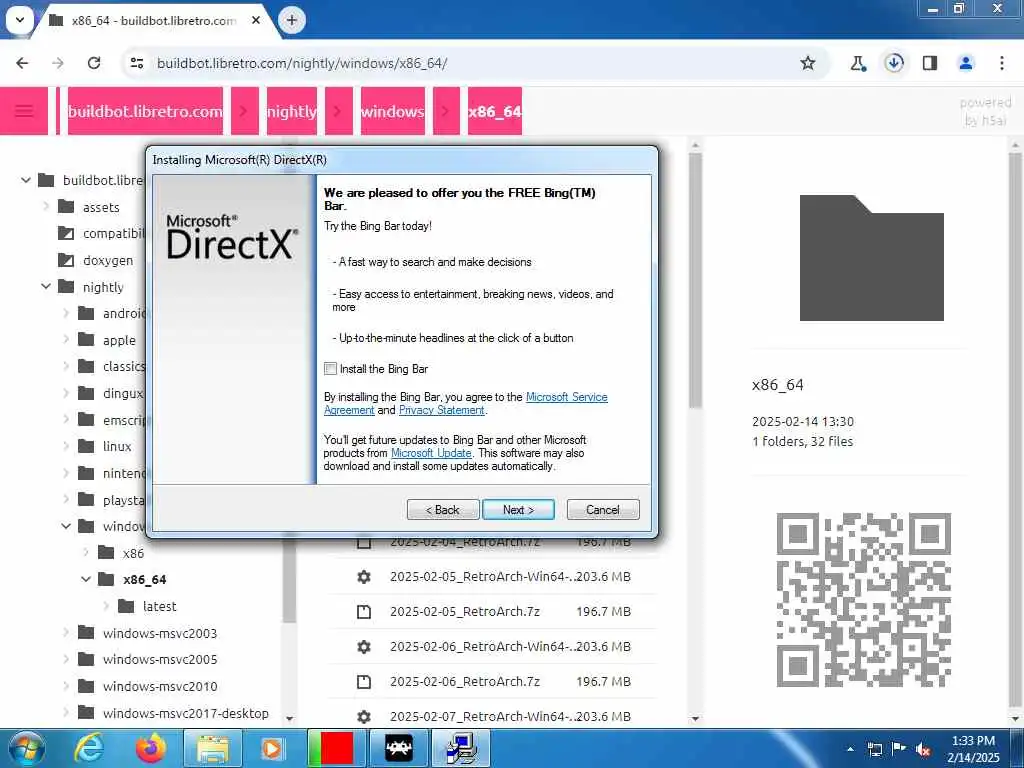This screenshot has height=768, width=1024.
Task: Click gear icon of 2025-02-05 RetroArch-Win64
Action: [x=364, y=577]
